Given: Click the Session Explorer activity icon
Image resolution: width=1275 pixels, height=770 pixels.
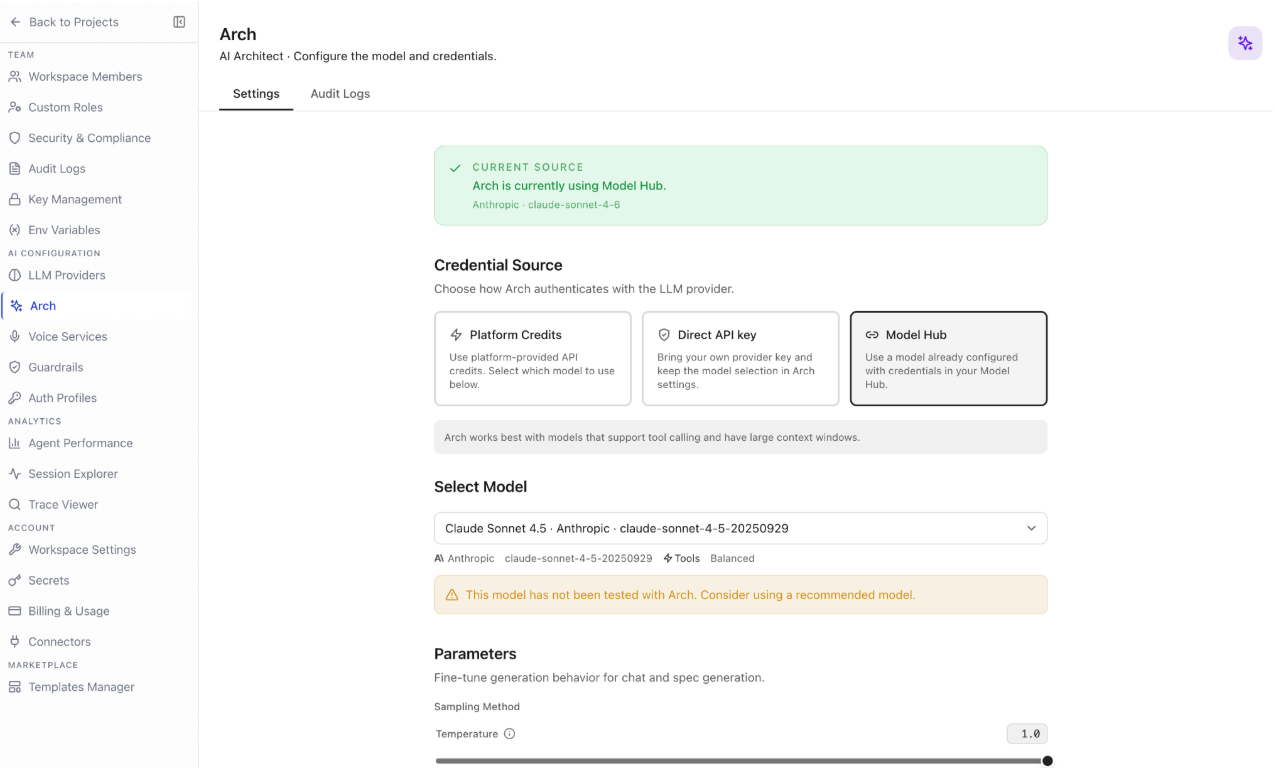Looking at the screenshot, I should (x=15, y=474).
